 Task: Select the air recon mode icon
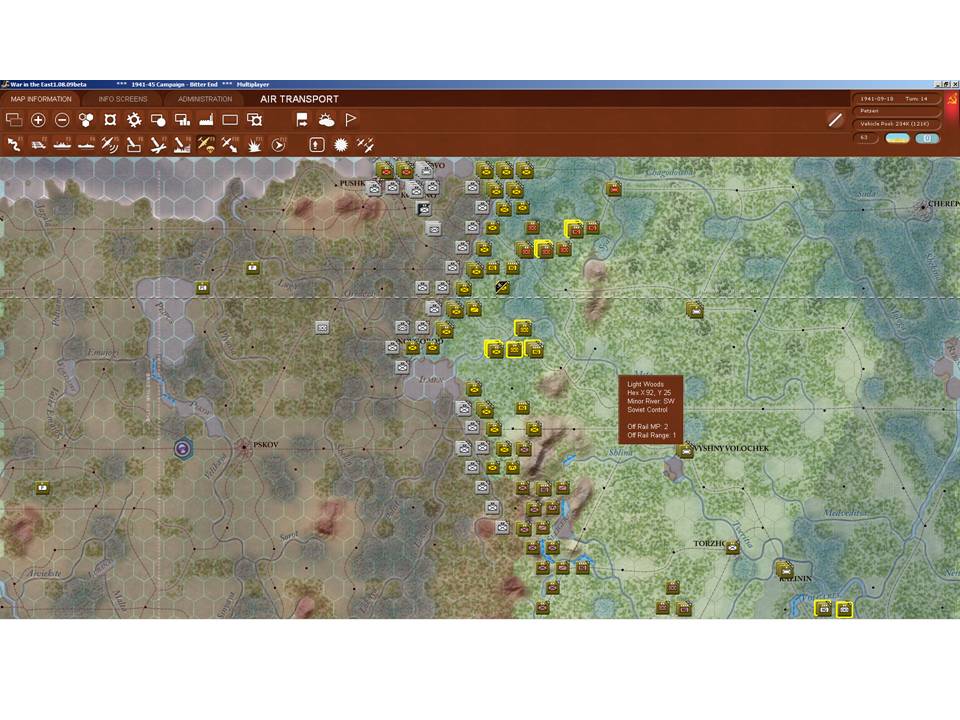coord(110,145)
